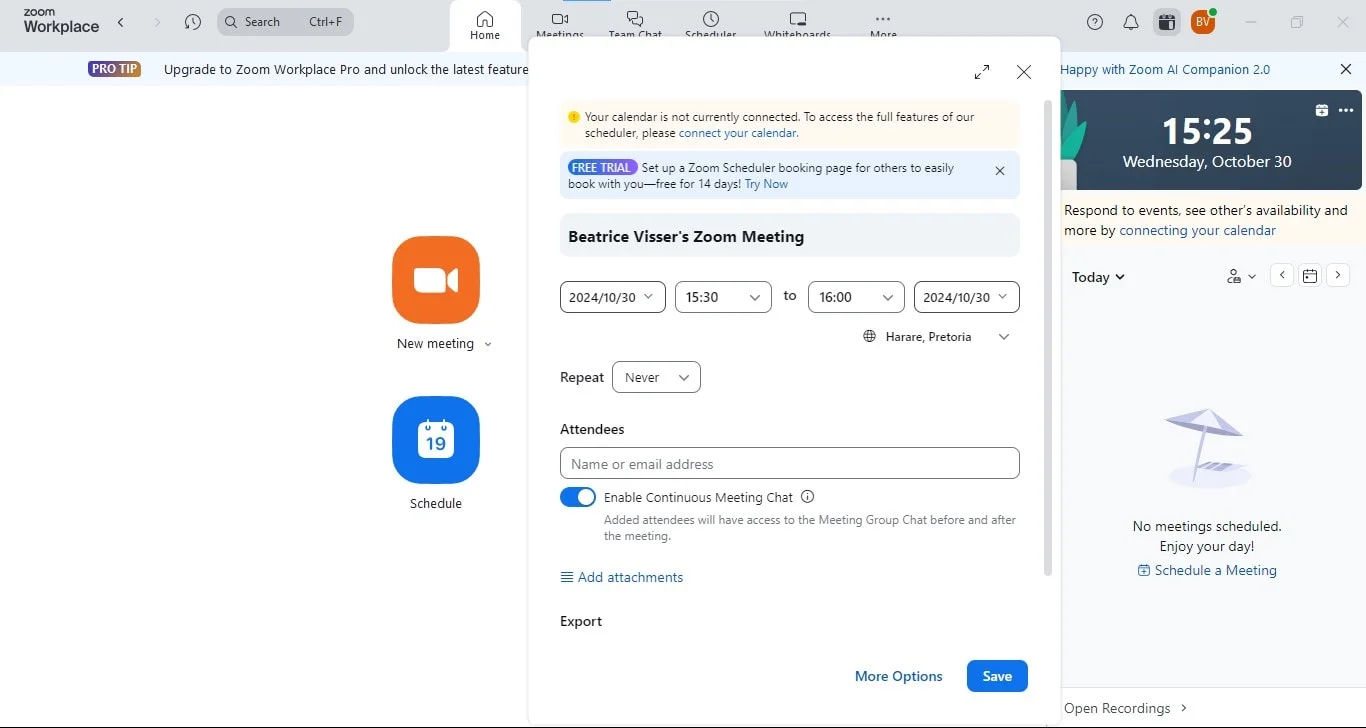
Task: Open the Today view dropdown
Action: (1098, 277)
